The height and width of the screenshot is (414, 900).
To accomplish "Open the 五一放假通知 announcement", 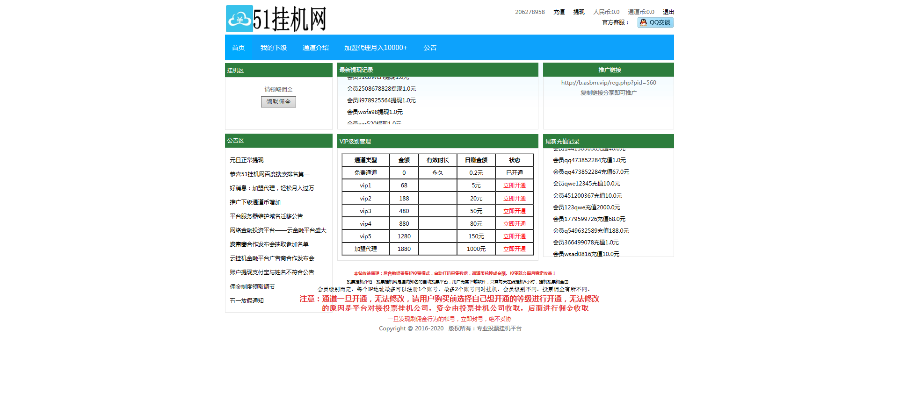I will [x=246, y=300].
